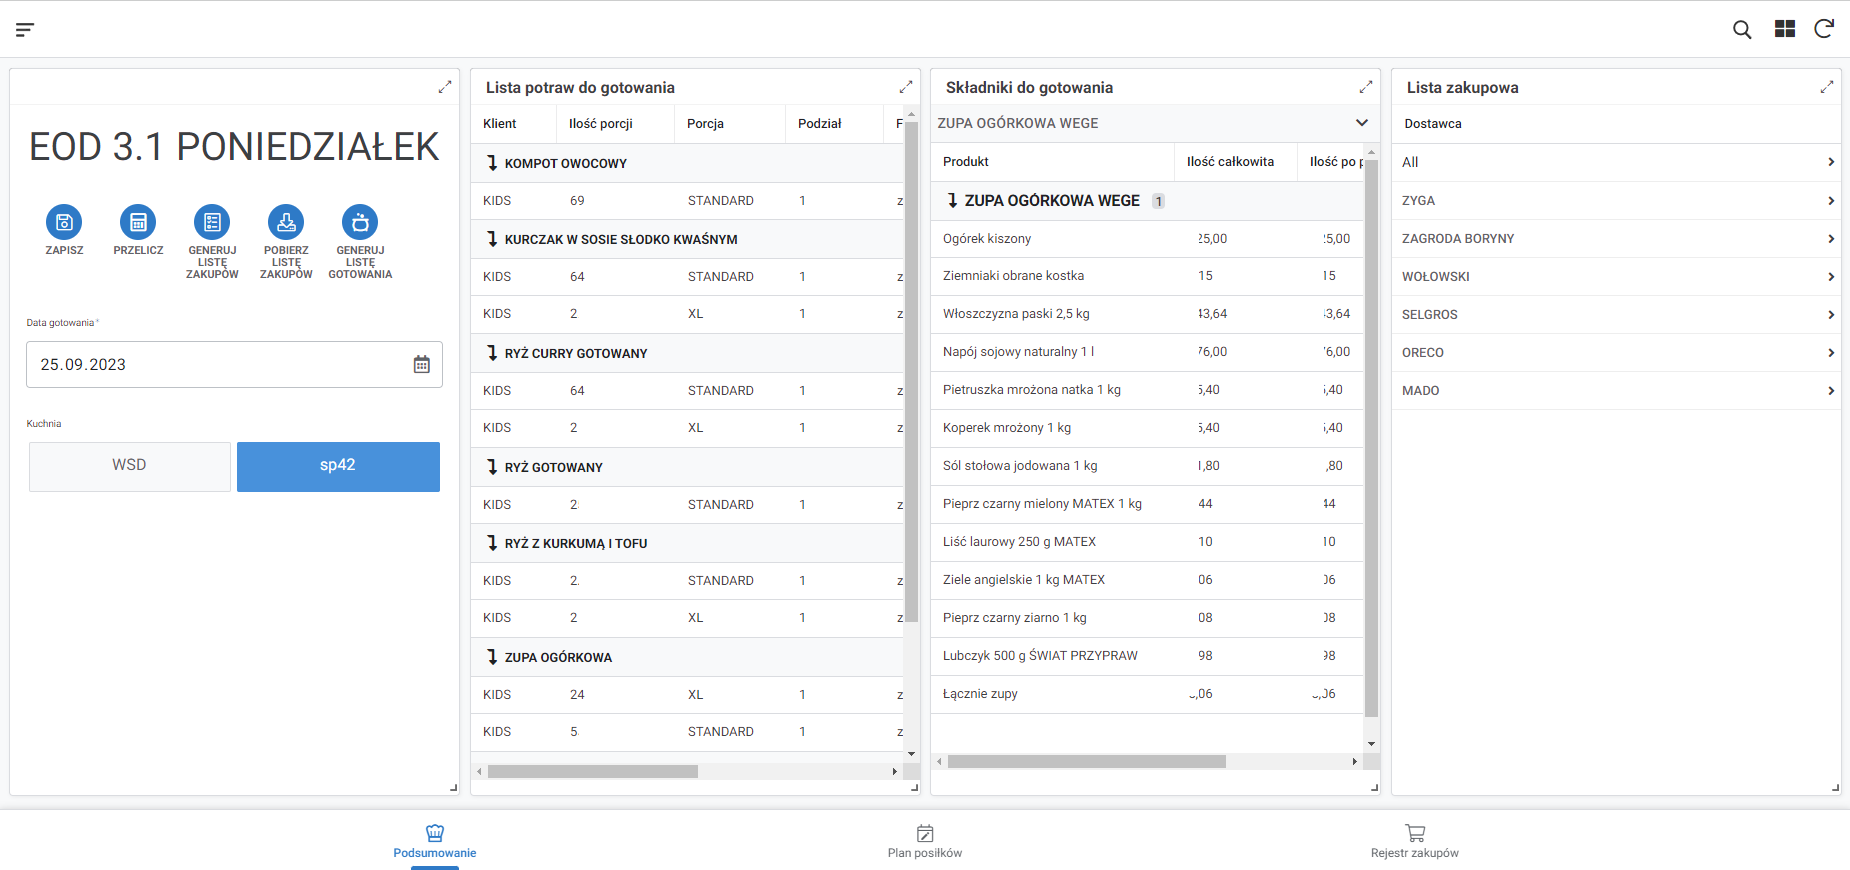
Task: Click the Data gotowania date field
Action: point(215,365)
